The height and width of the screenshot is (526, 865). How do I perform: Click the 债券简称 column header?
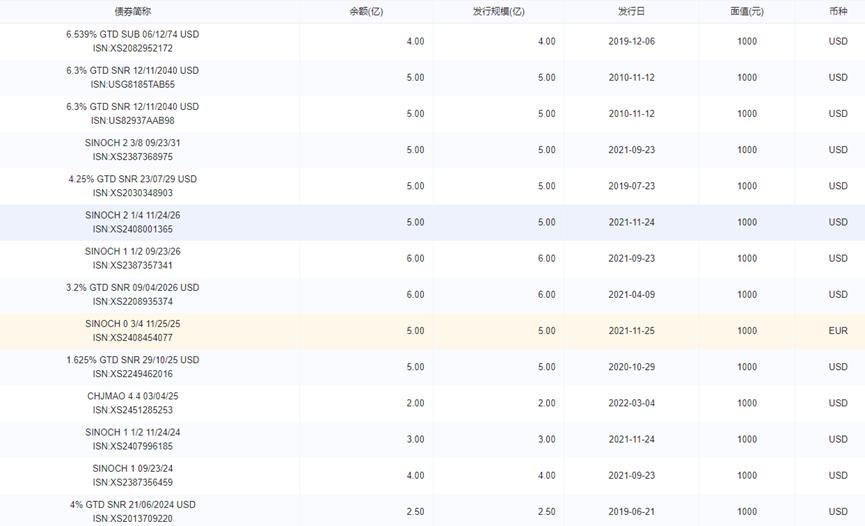pyautogui.click(x=132, y=11)
